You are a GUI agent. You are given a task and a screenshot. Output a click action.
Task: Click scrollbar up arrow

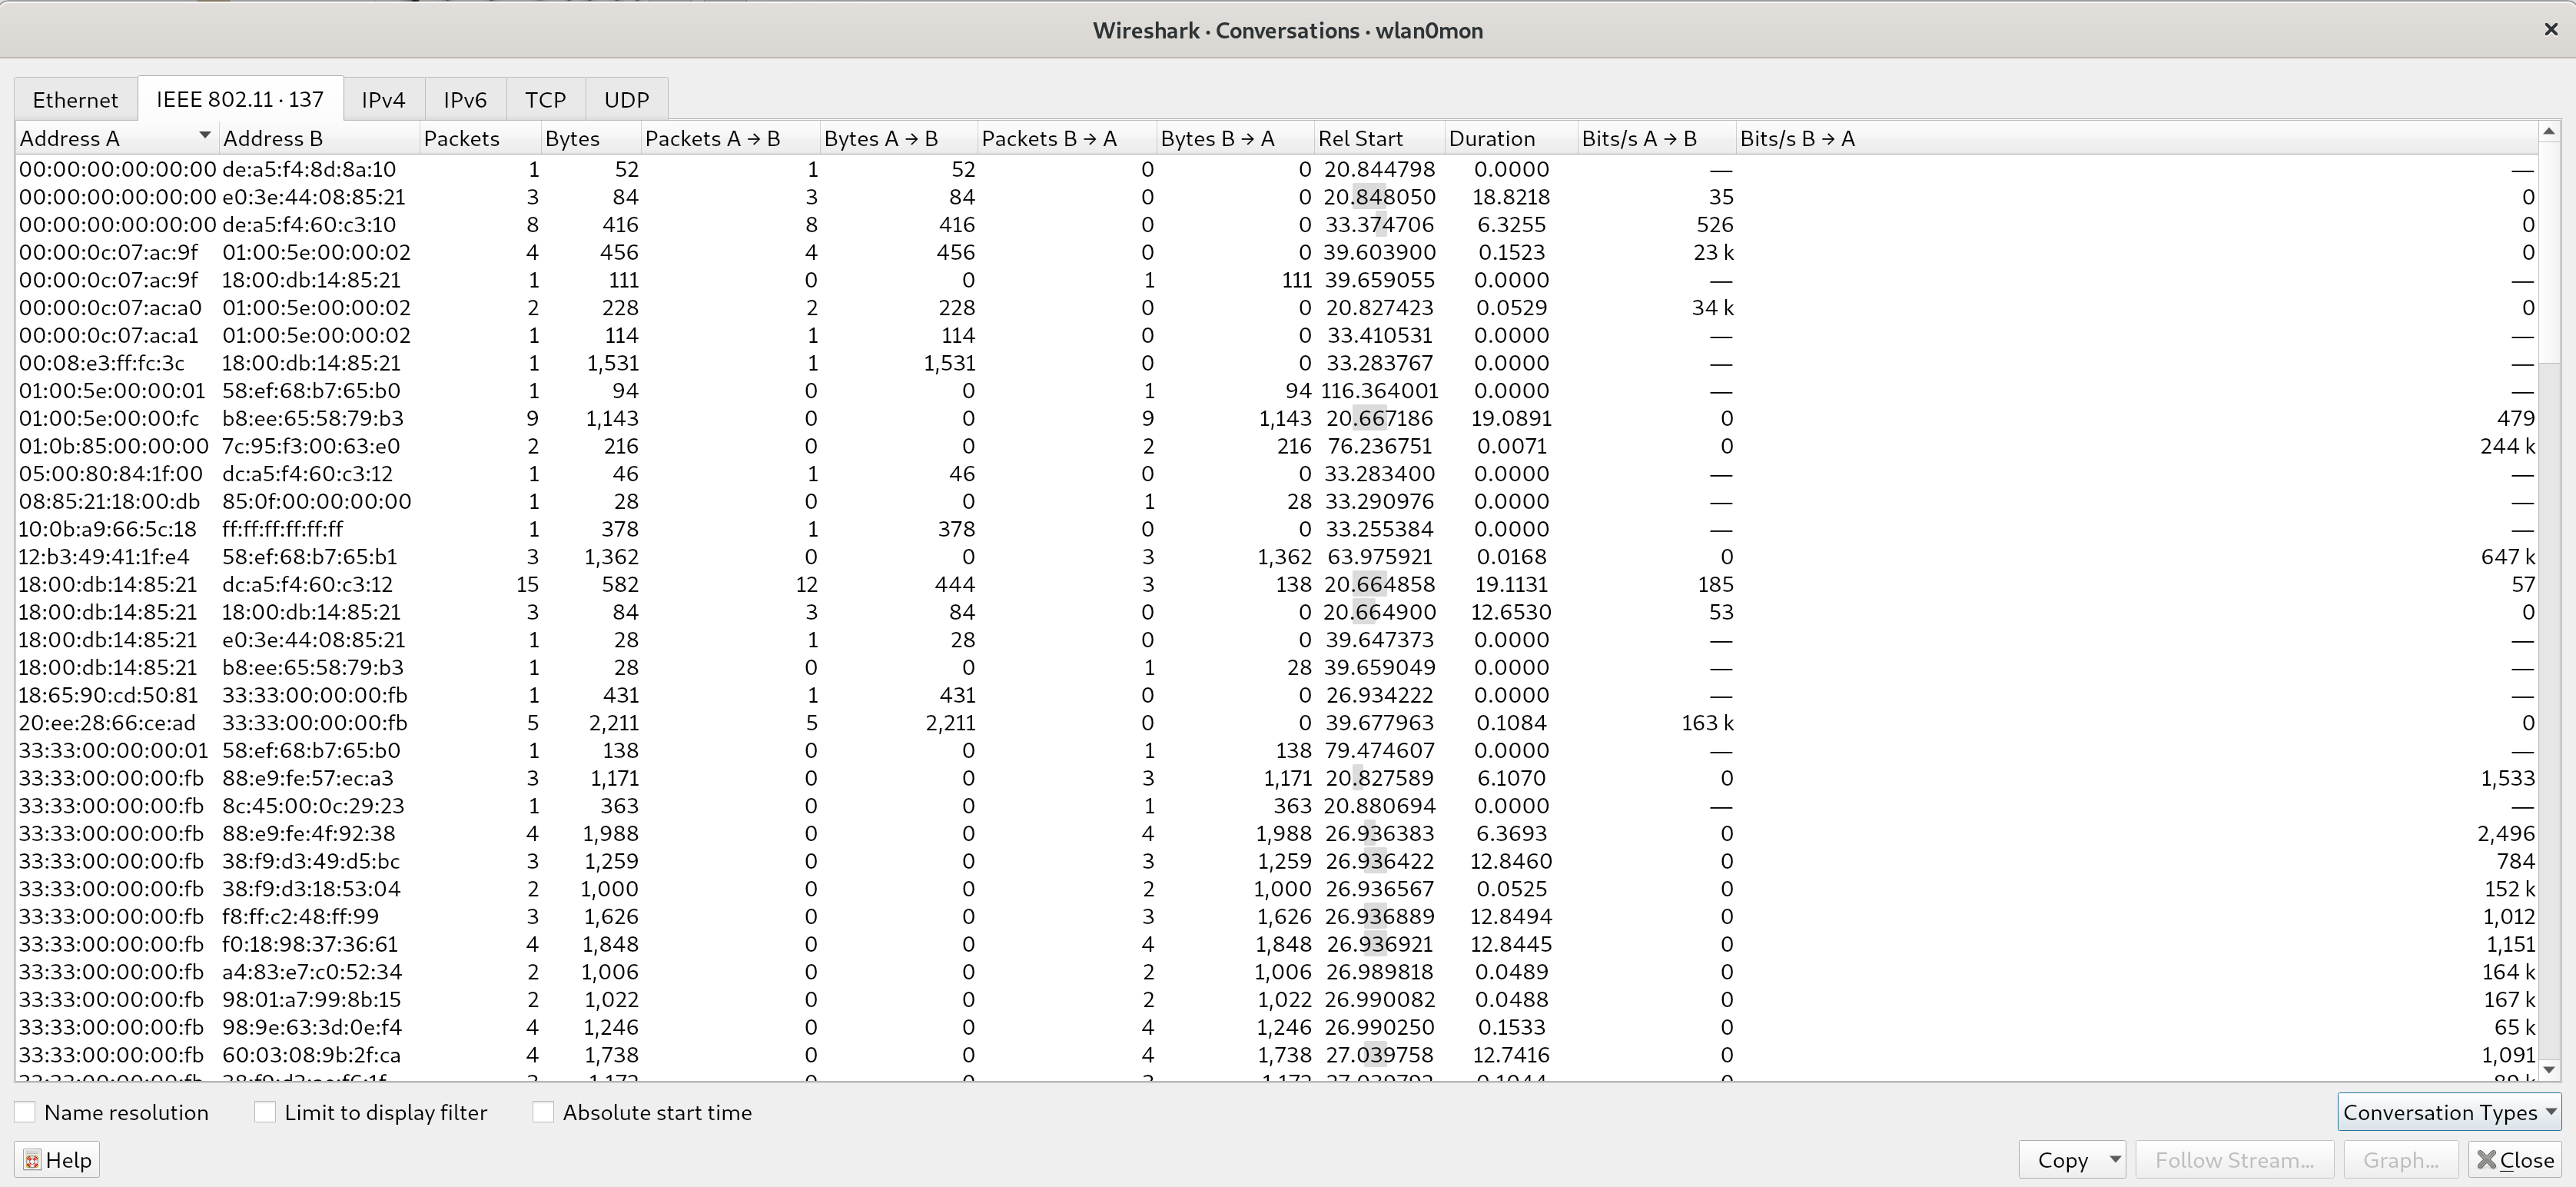[x=2549, y=131]
